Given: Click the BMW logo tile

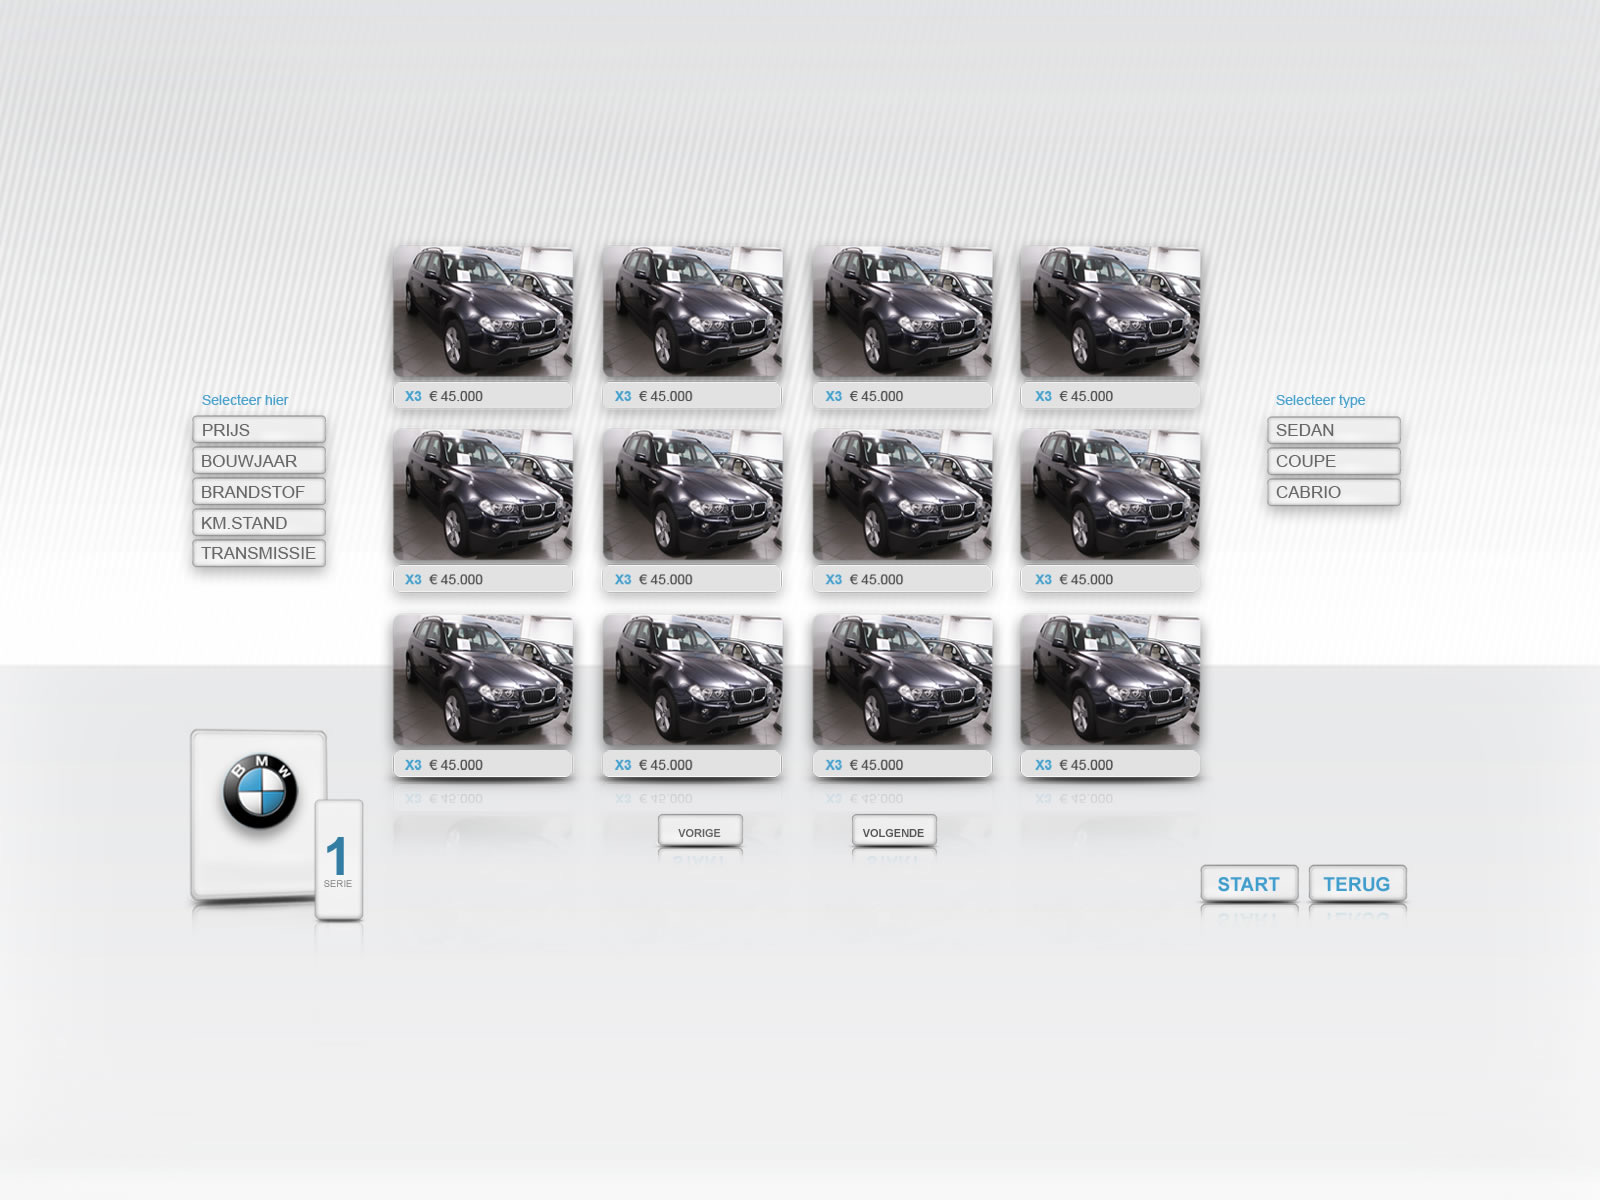Looking at the screenshot, I should coord(258,814).
